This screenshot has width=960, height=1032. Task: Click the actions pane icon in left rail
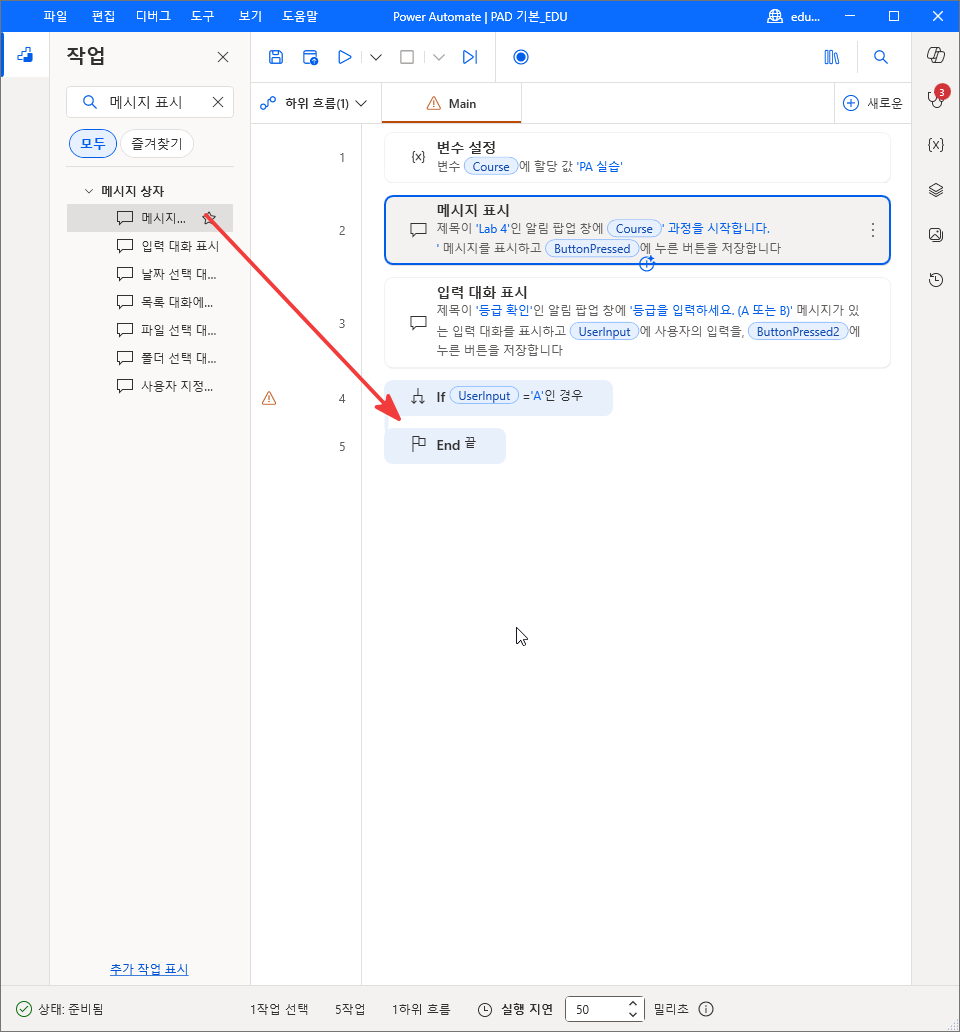pyautogui.click(x=25, y=55)
